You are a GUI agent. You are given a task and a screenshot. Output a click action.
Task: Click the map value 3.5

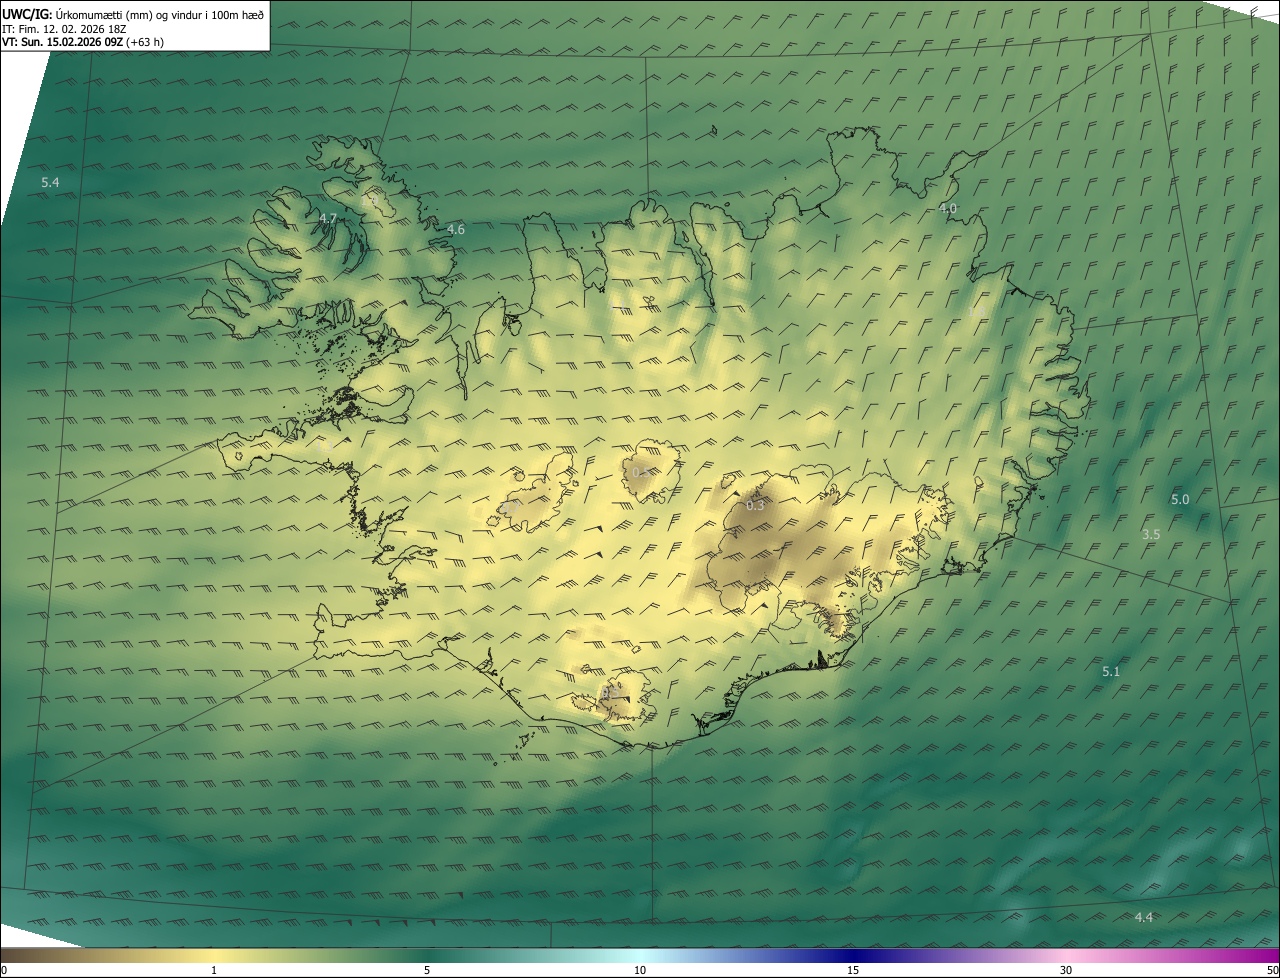[x=1151, y=535]
